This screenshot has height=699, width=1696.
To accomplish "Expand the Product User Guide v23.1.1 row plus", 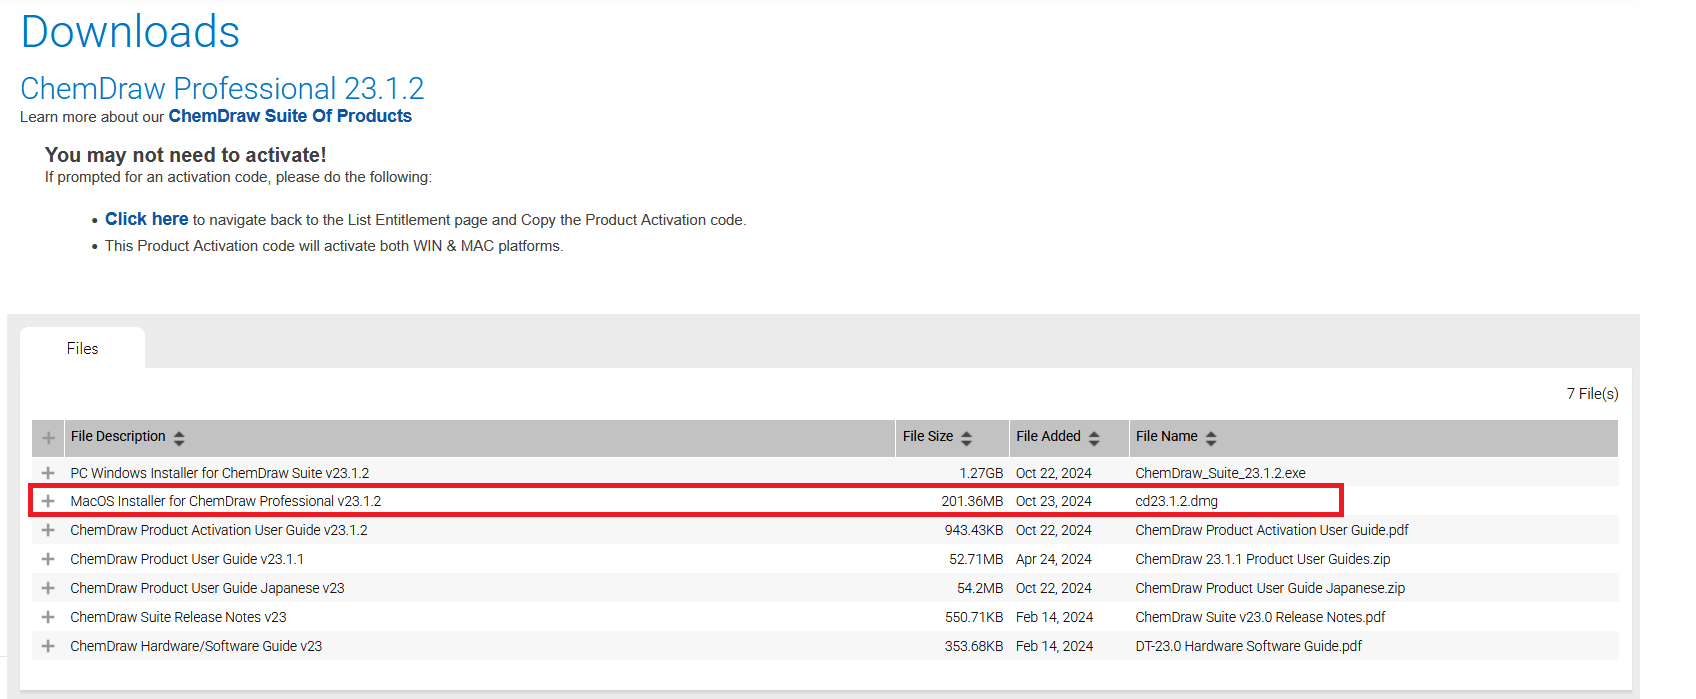I will [x=48, y=559].
